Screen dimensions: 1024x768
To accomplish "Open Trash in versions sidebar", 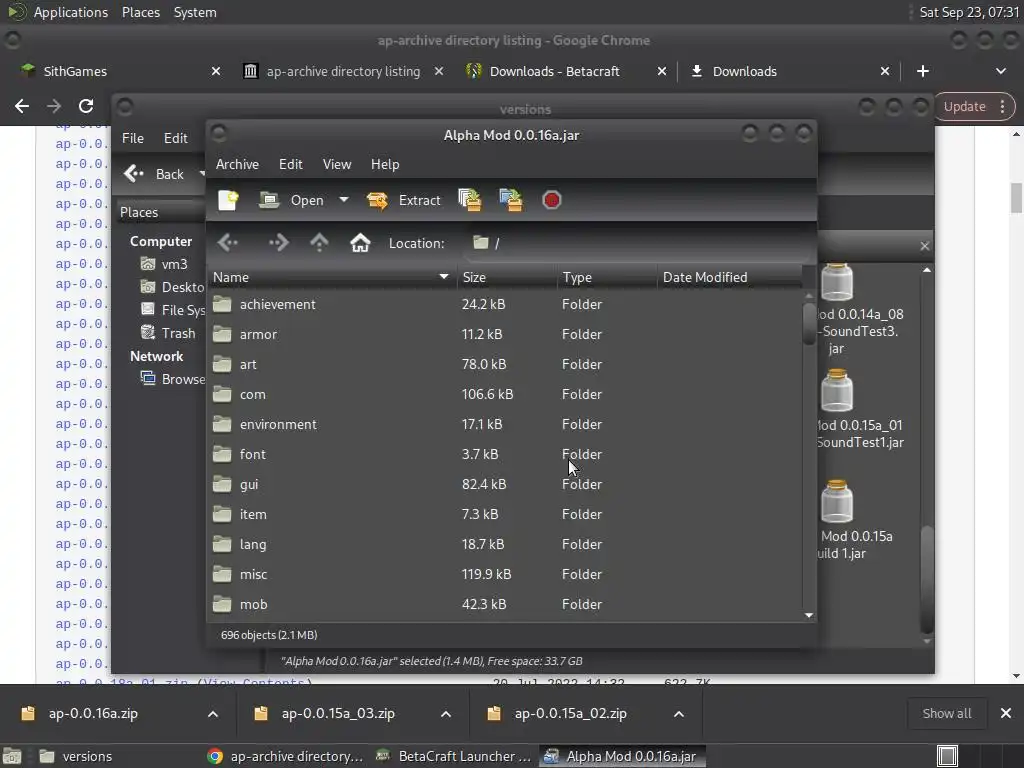I will (169, 334).
